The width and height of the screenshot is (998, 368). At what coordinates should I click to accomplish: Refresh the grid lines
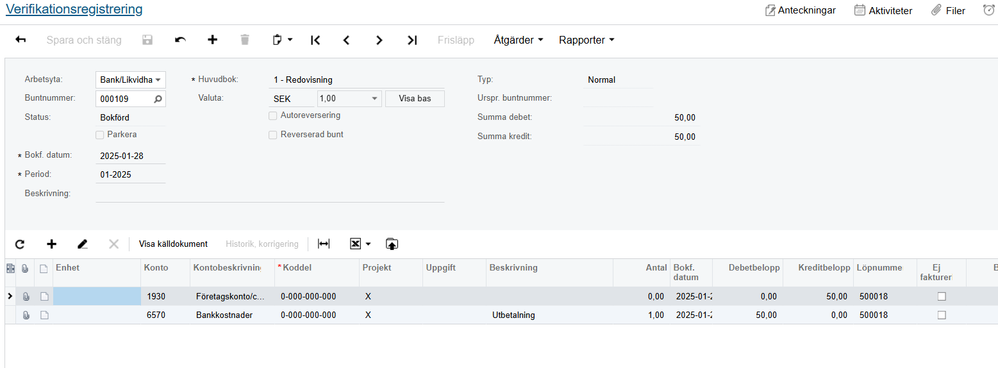[x=20, y=244]
